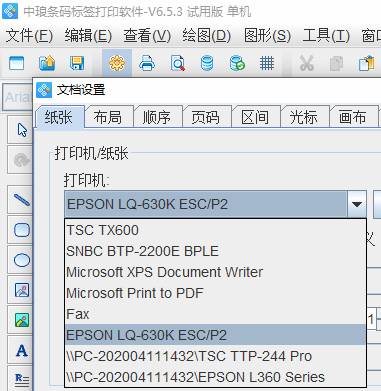Screen dimensions: 381x391
Task: Click the Copy pages icon
Action: 336,63
